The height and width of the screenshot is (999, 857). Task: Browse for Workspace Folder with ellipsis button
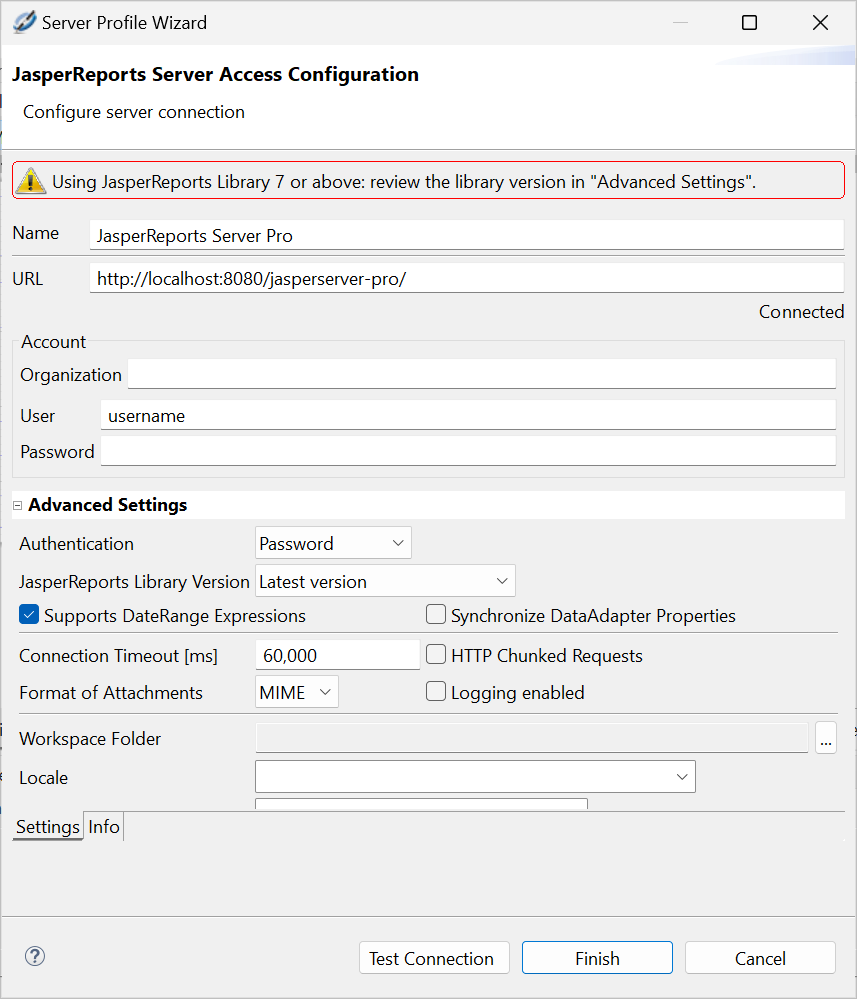[826, 738]
